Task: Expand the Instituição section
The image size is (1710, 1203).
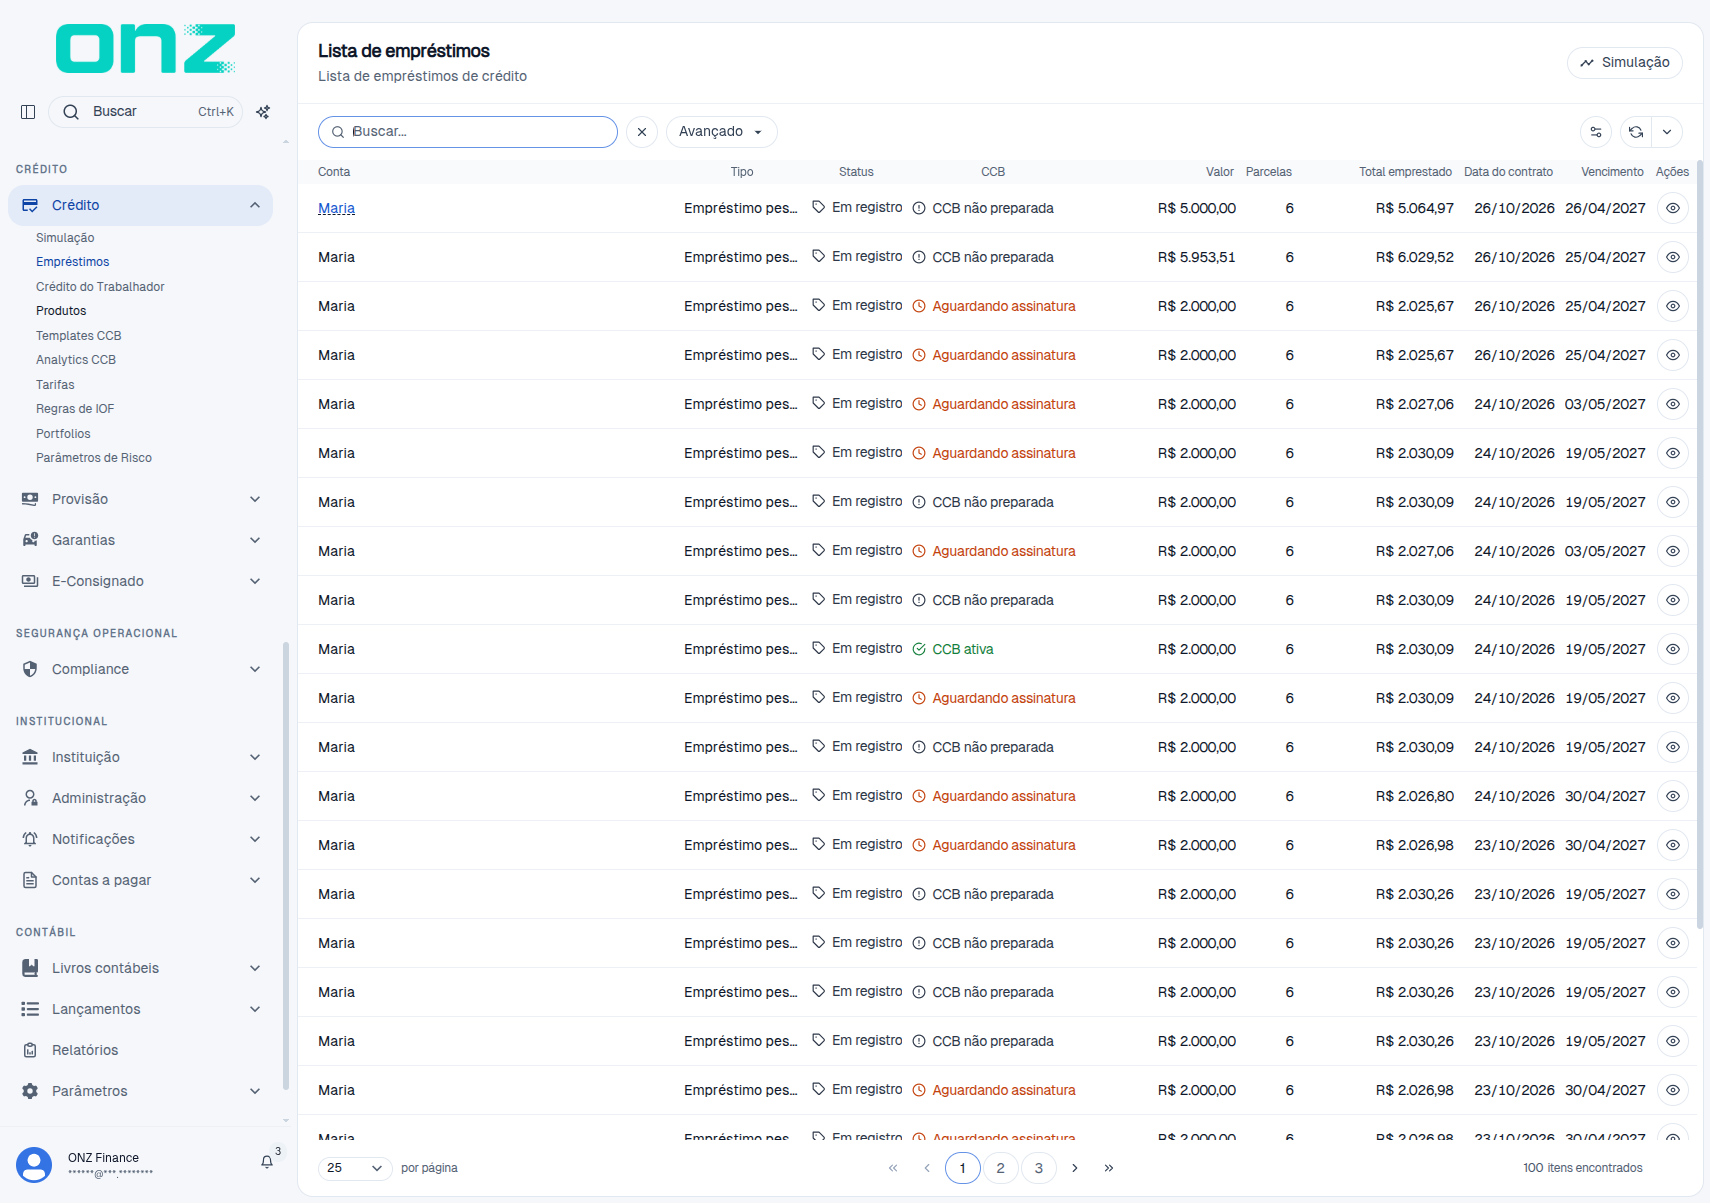Action: tap(140, 757)
